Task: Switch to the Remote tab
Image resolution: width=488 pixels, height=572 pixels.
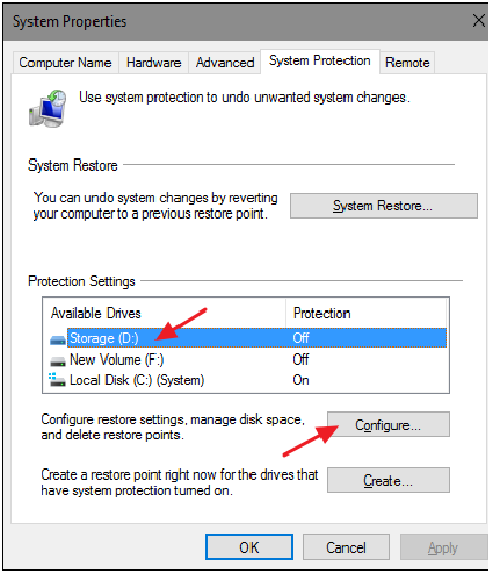Action: [x=407, y=62]
